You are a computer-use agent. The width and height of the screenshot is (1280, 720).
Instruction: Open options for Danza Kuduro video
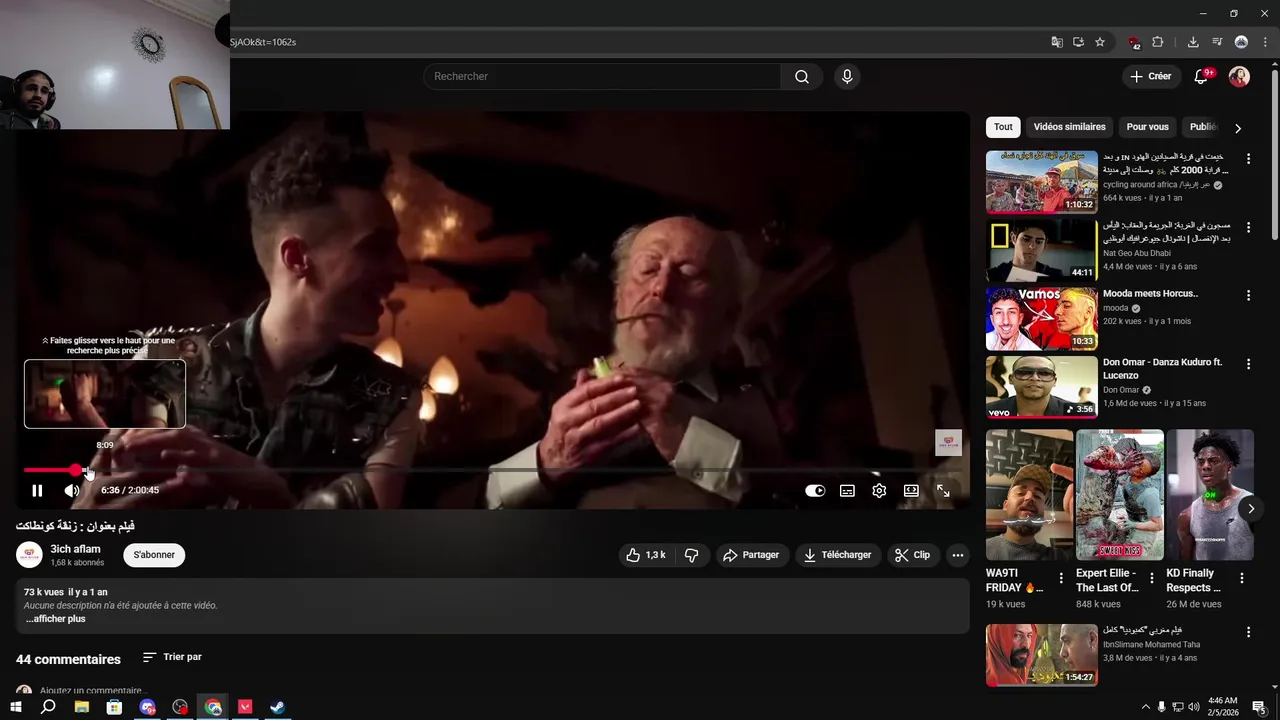pyautogui.click(x=1248, y=364)
